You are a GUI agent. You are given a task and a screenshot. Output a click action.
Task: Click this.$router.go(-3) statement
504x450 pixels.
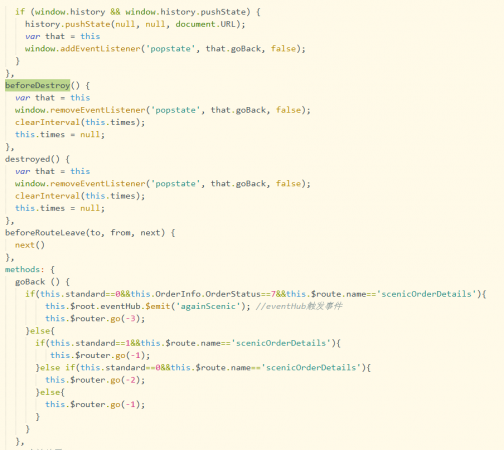click(95, 318)
